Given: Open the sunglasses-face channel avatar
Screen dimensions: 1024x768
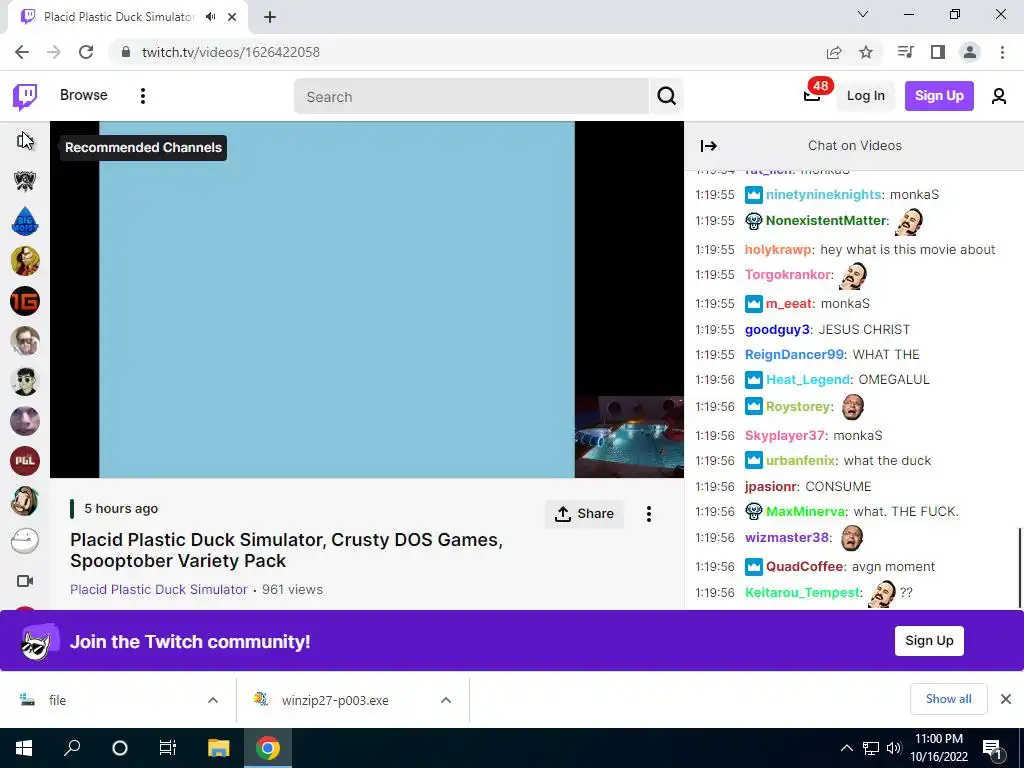Looking at the screenshot, I should point(25,381).
